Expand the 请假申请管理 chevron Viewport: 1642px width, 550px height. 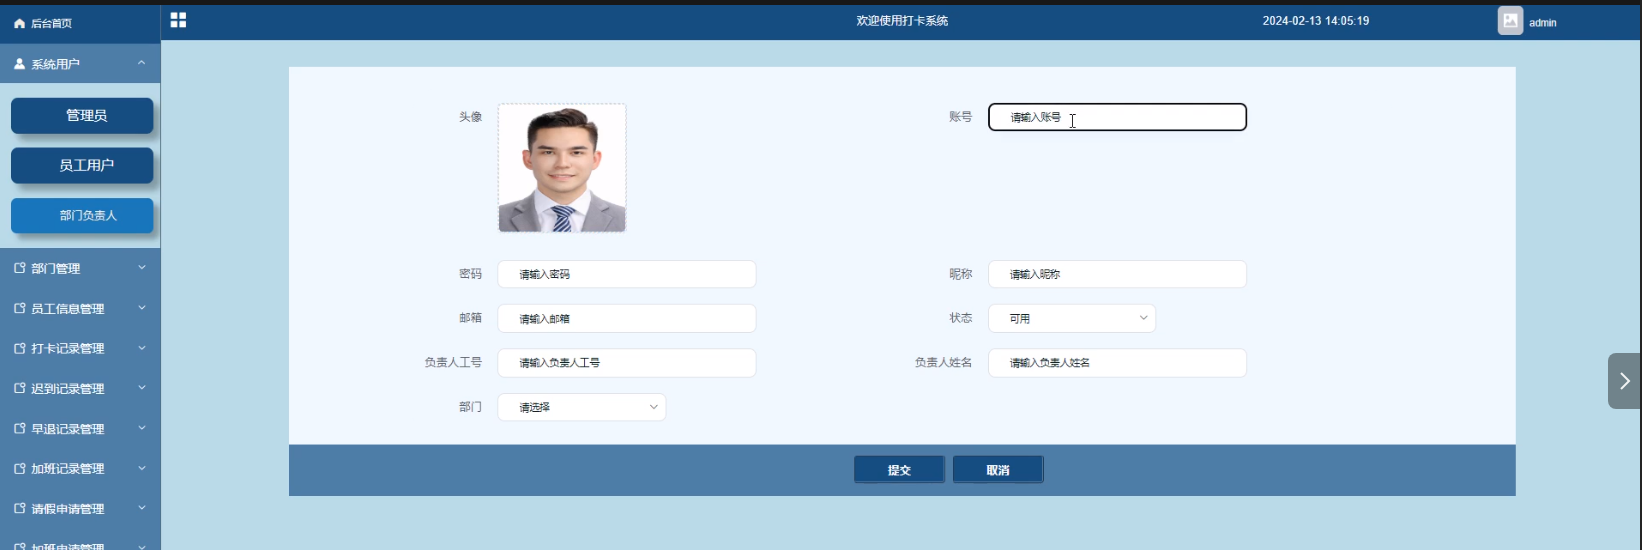pos(142,507)
